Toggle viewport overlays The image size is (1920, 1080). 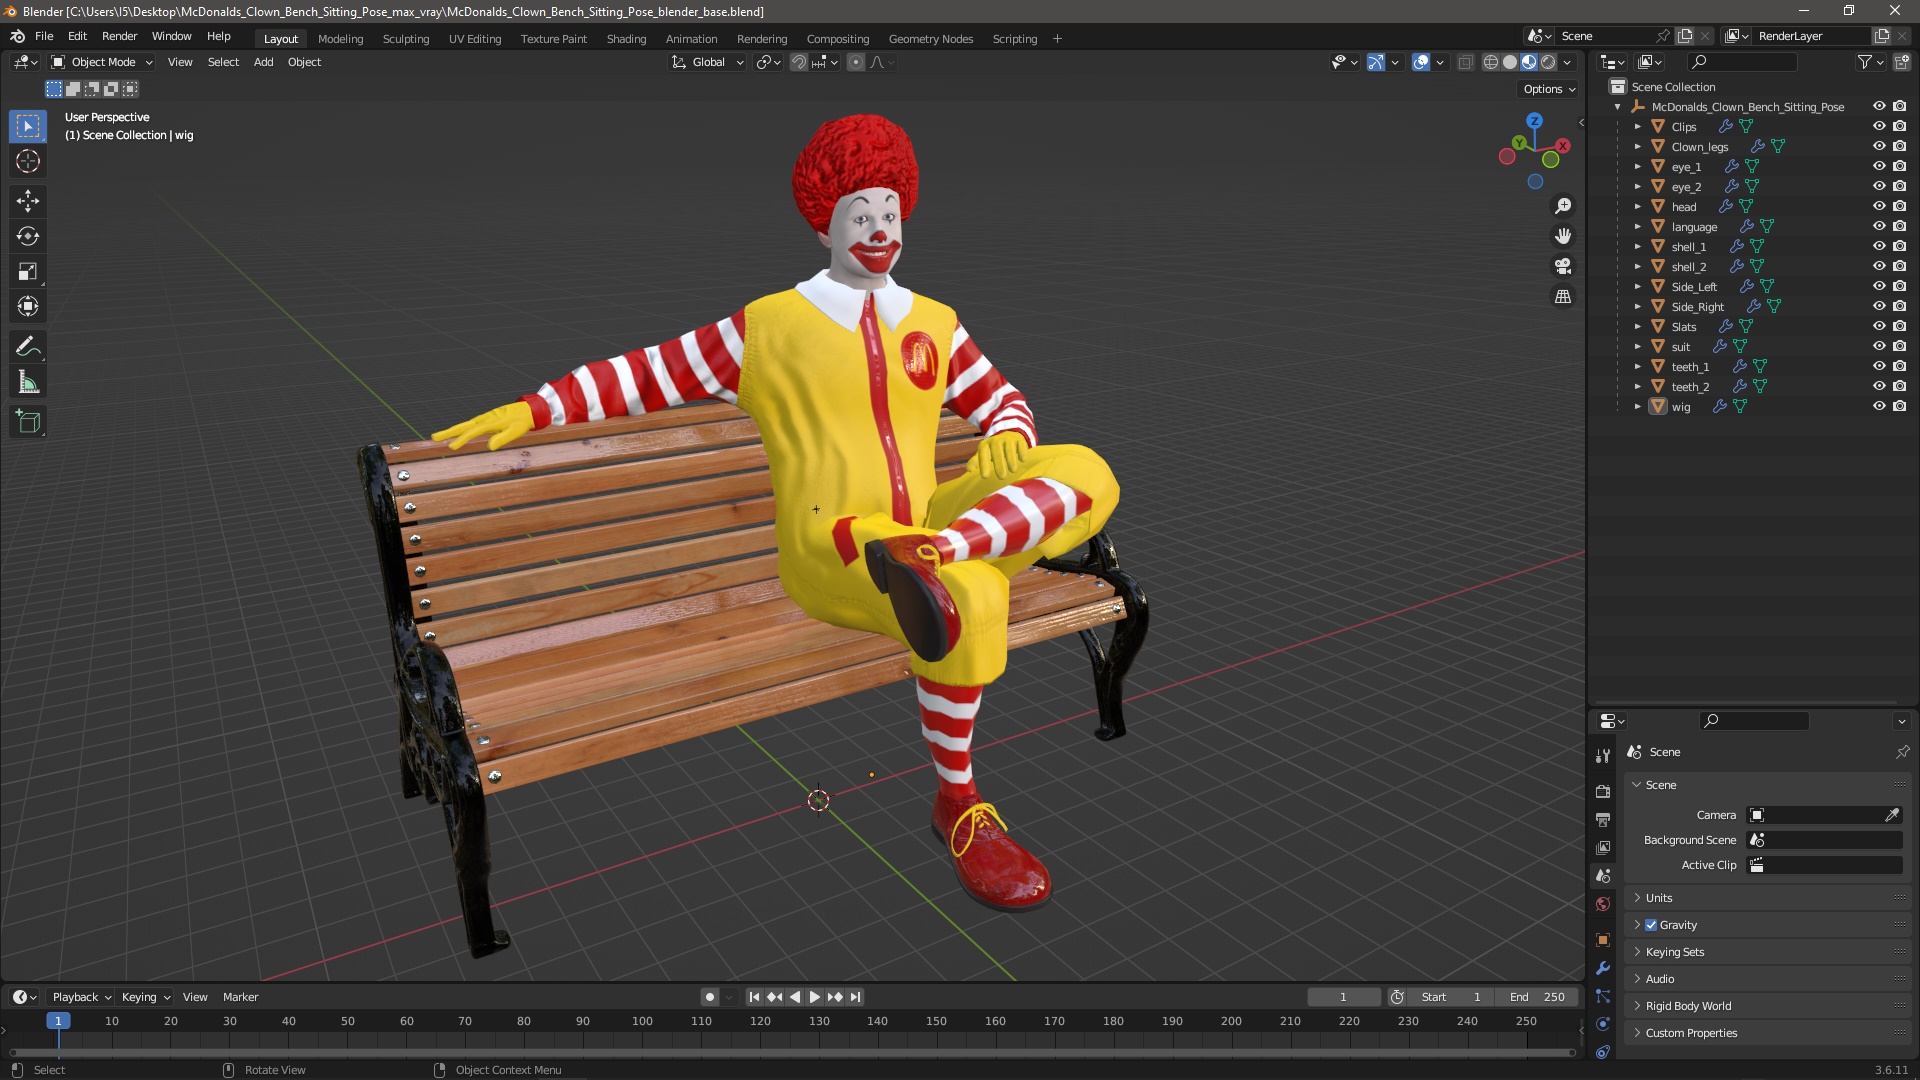point(1421,62)
